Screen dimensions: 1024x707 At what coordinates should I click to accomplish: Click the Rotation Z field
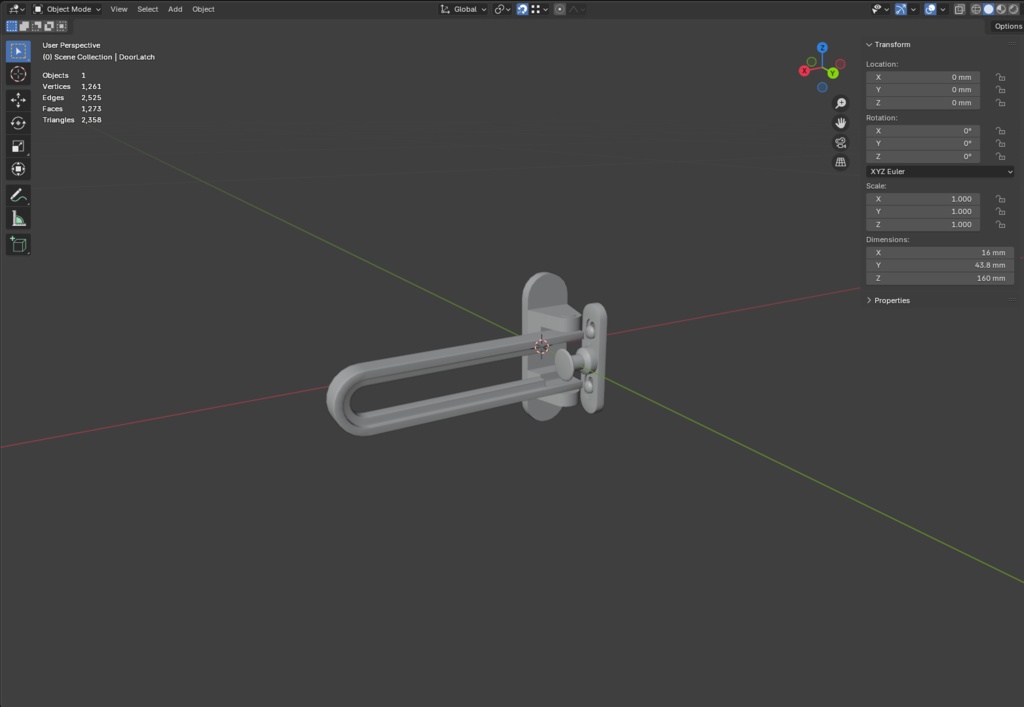pyautogui.click(x=923, y=157)
